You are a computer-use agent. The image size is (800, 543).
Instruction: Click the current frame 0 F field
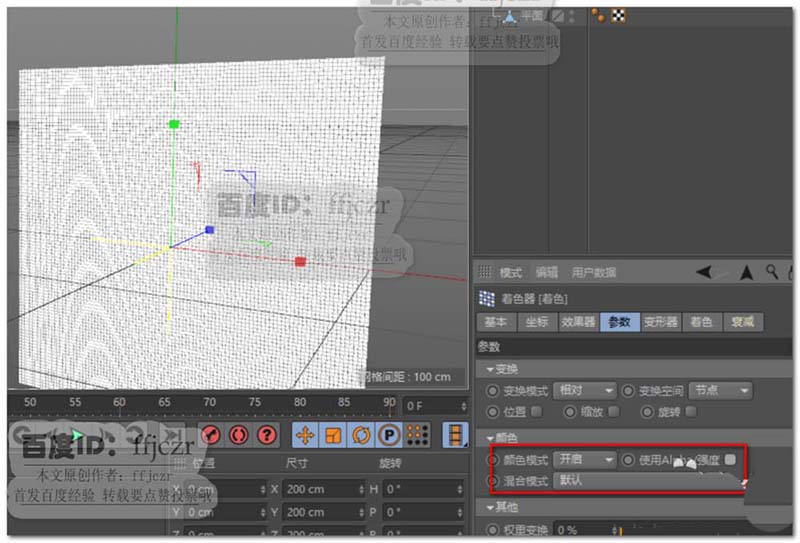pos(435,406)
